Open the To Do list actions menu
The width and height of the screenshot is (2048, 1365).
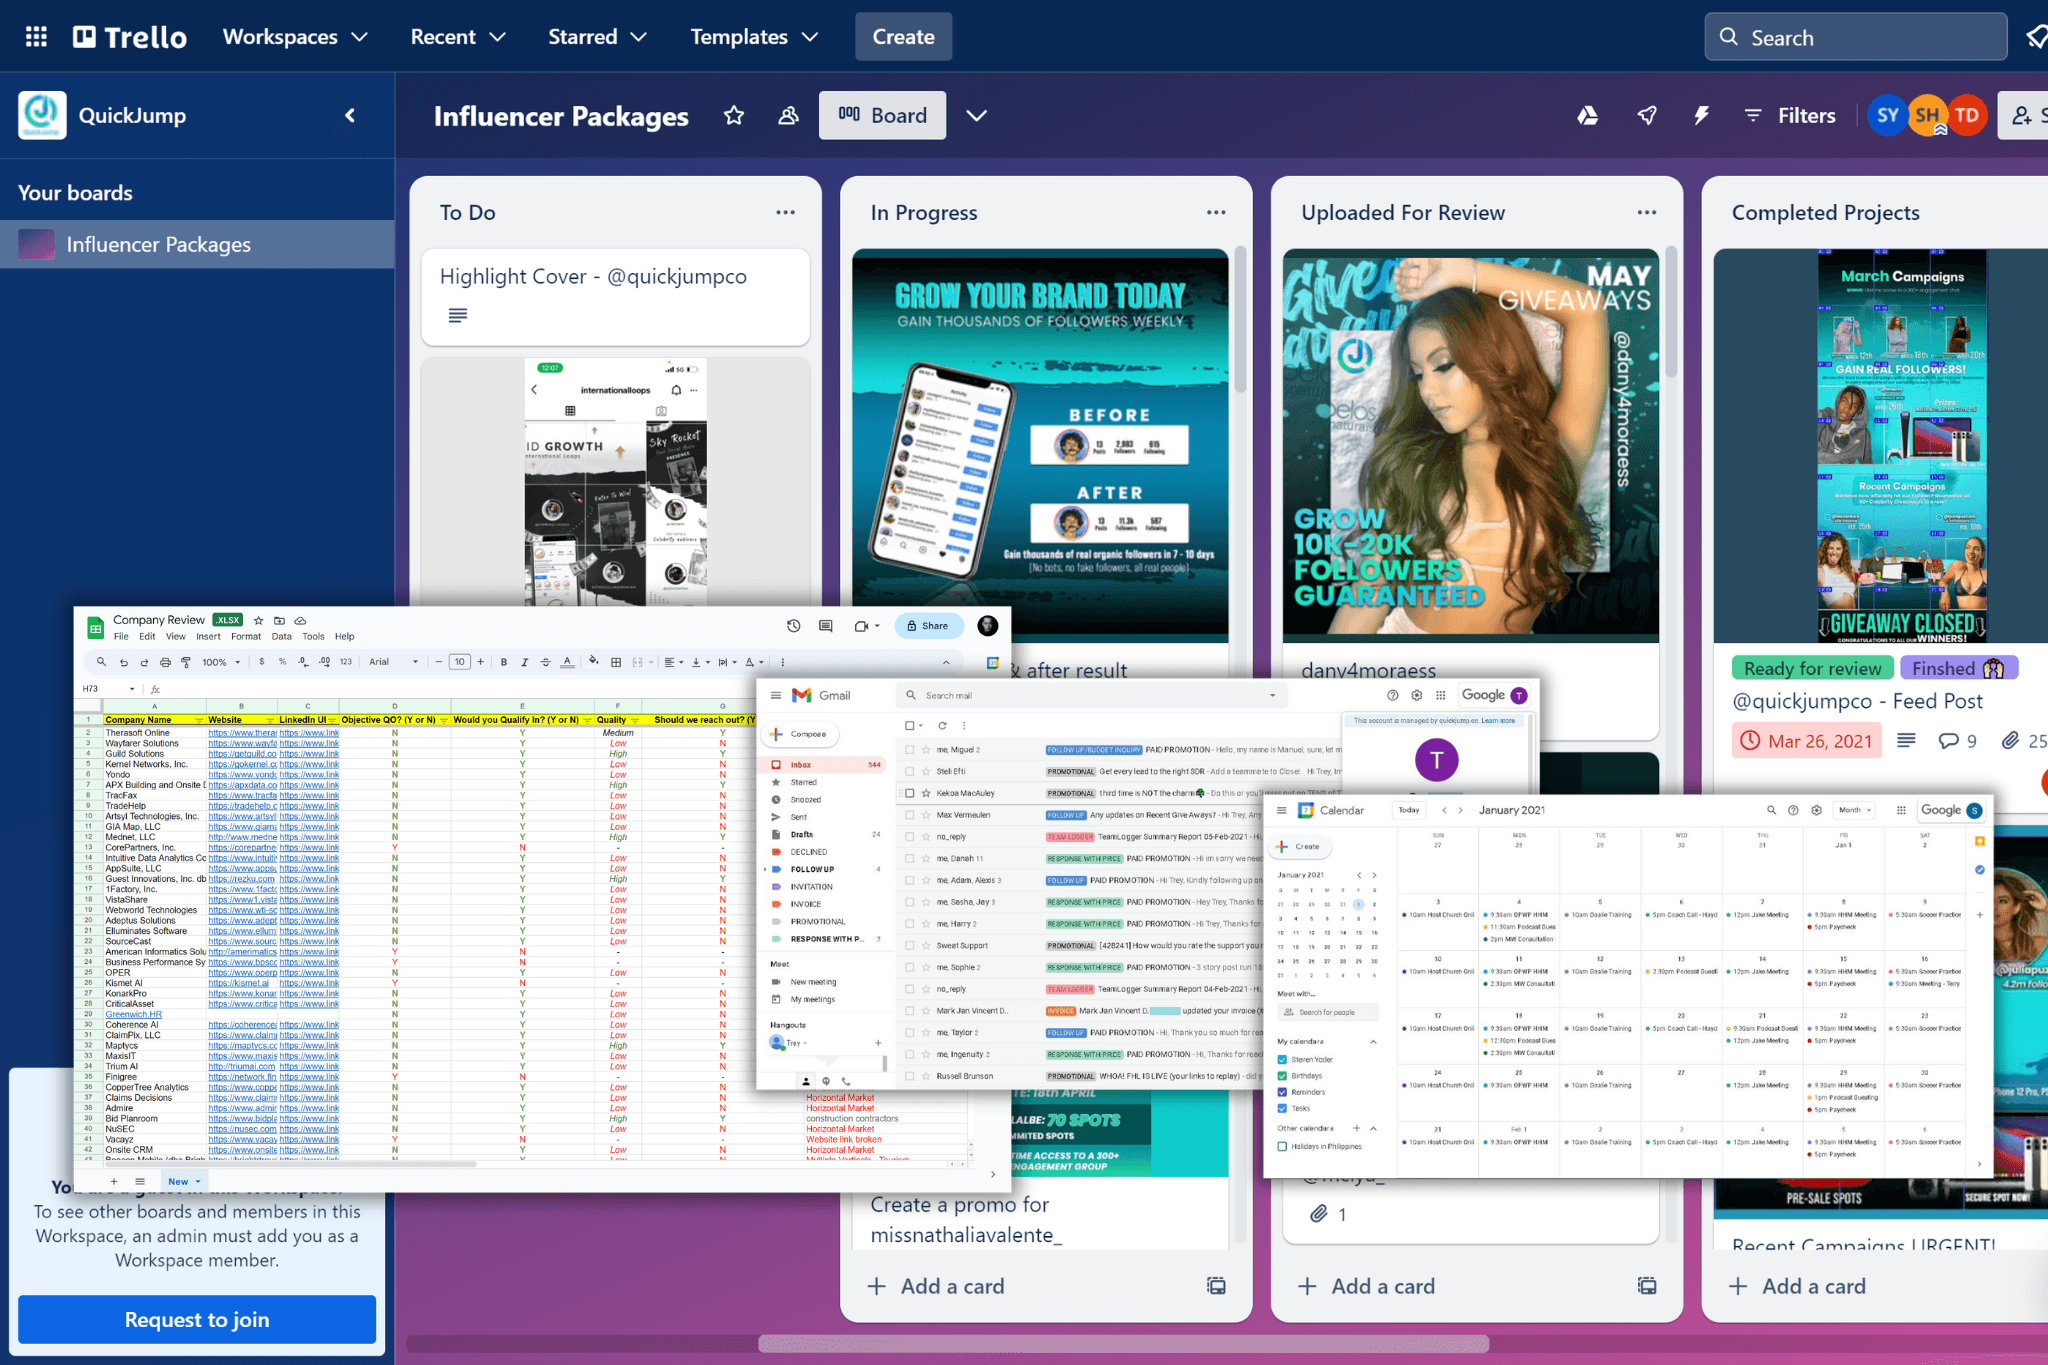click(x=785, y=212)
